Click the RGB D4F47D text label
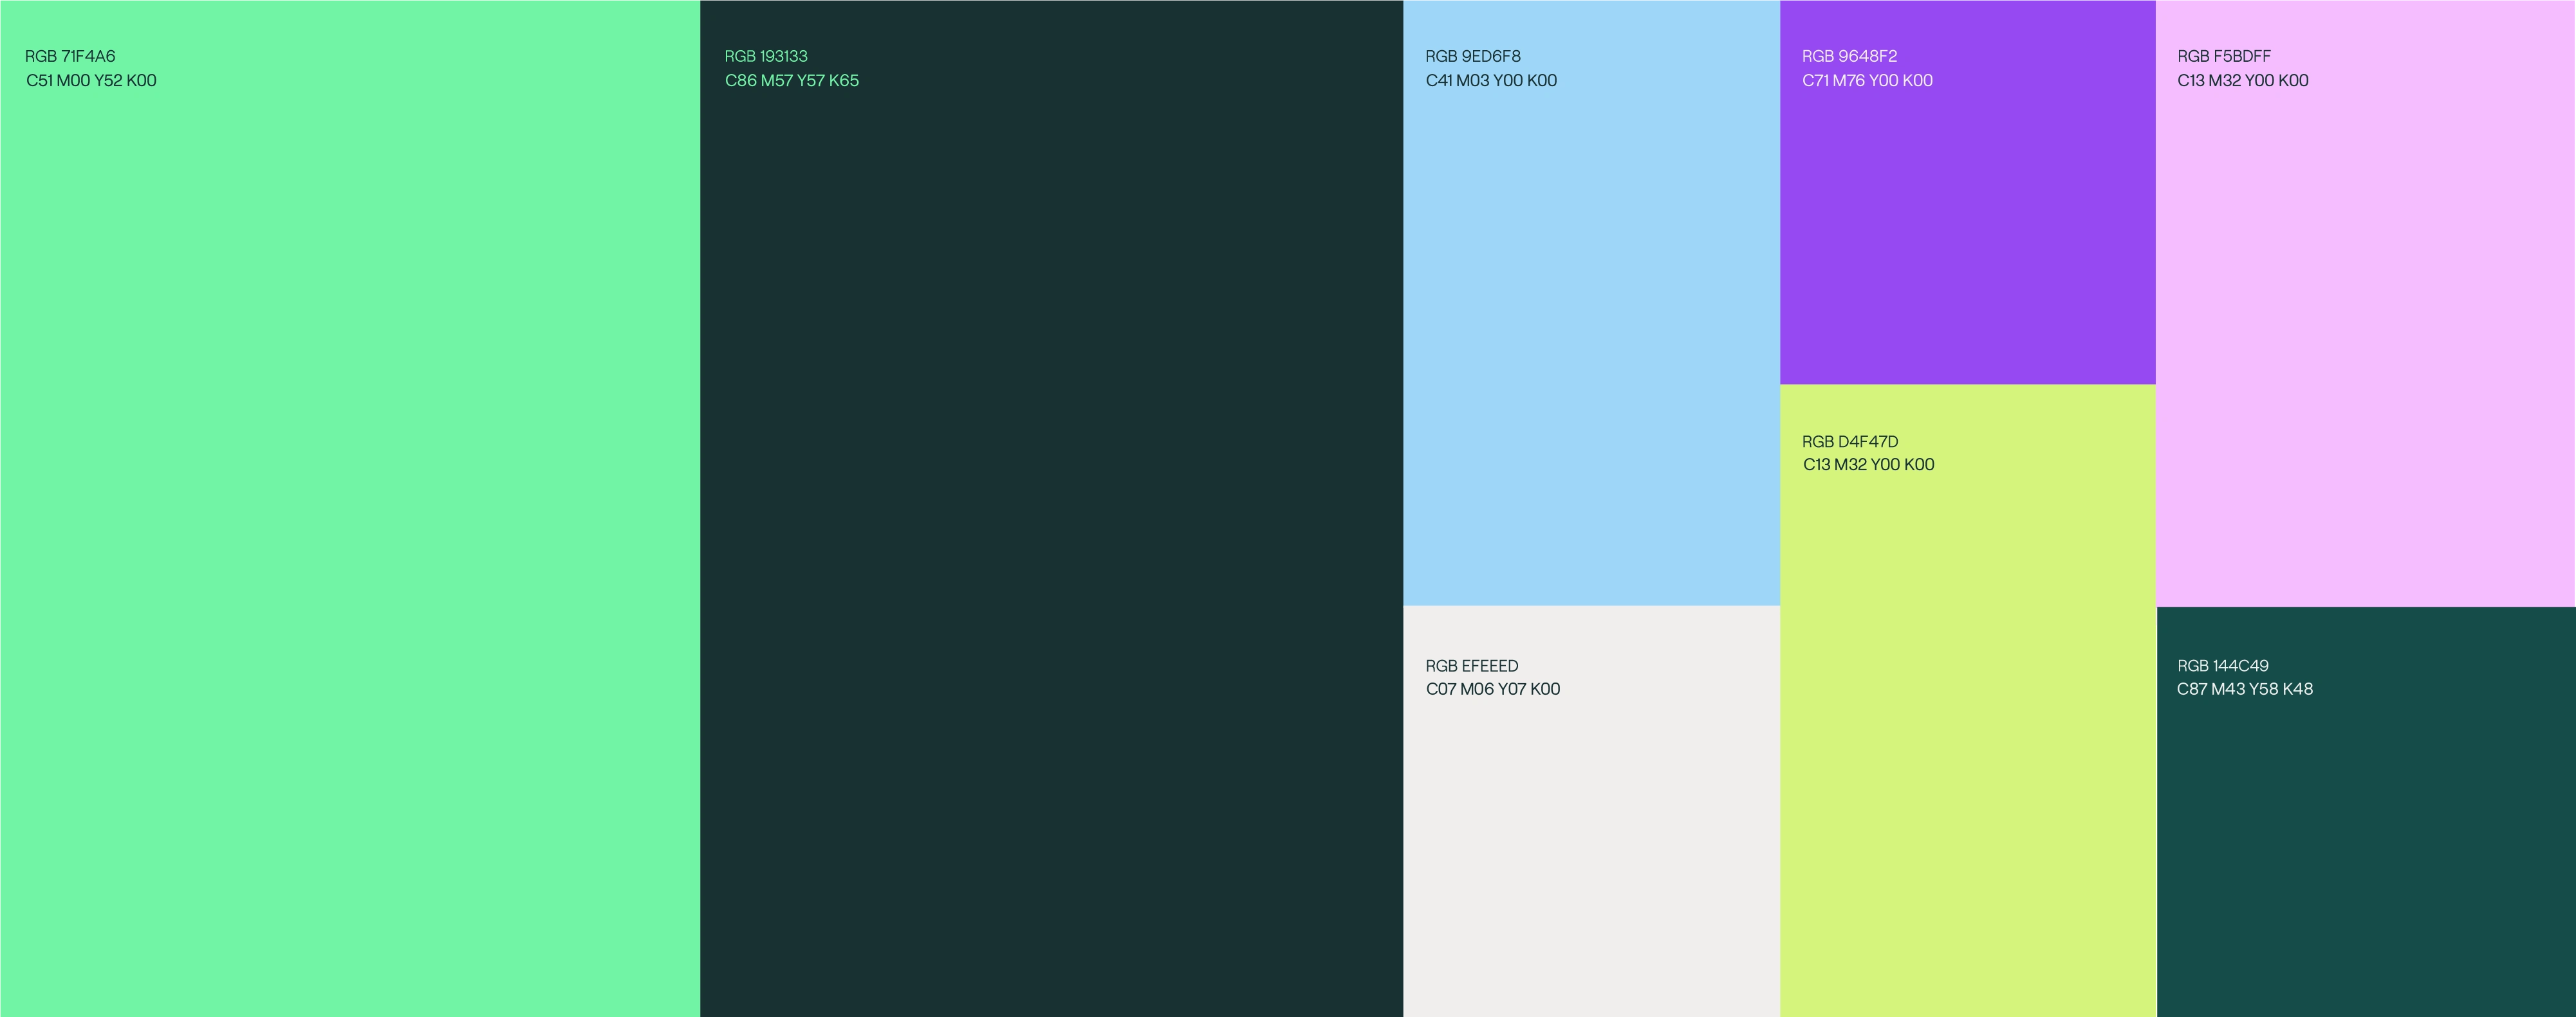 (x=1850, y=441)
